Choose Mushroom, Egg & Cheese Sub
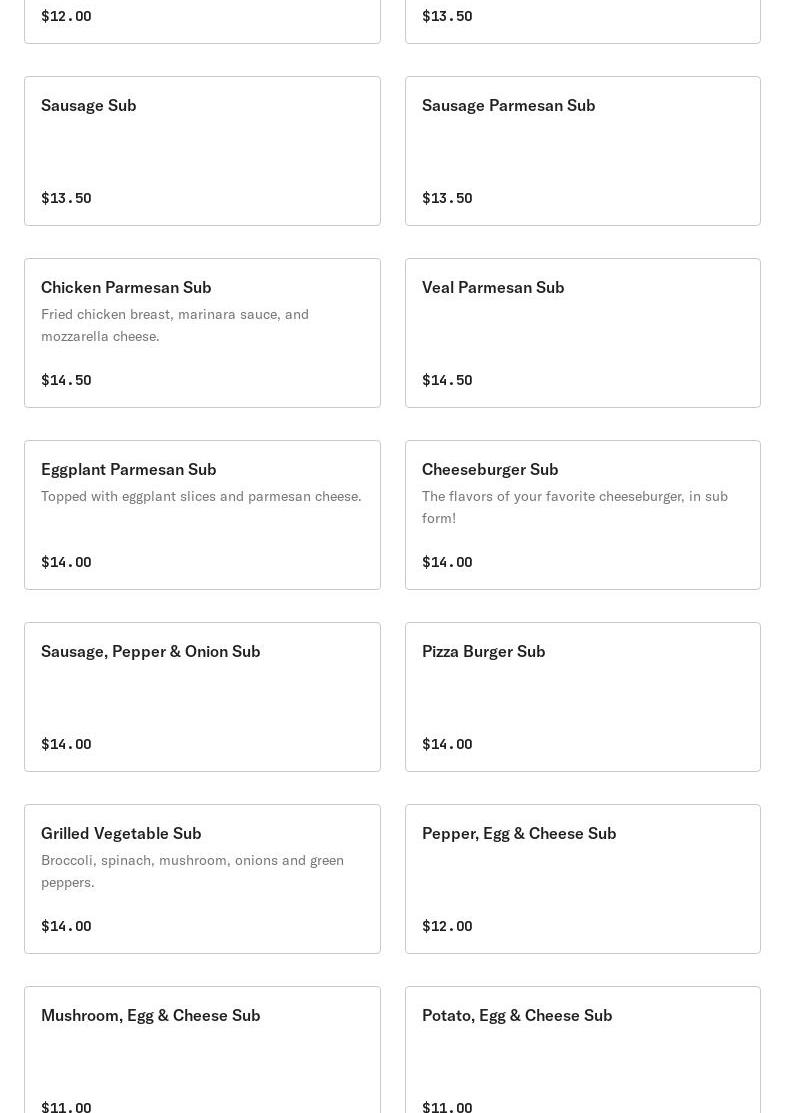The height and width of the screenshot is (1113, 785). pos(202,1050)
